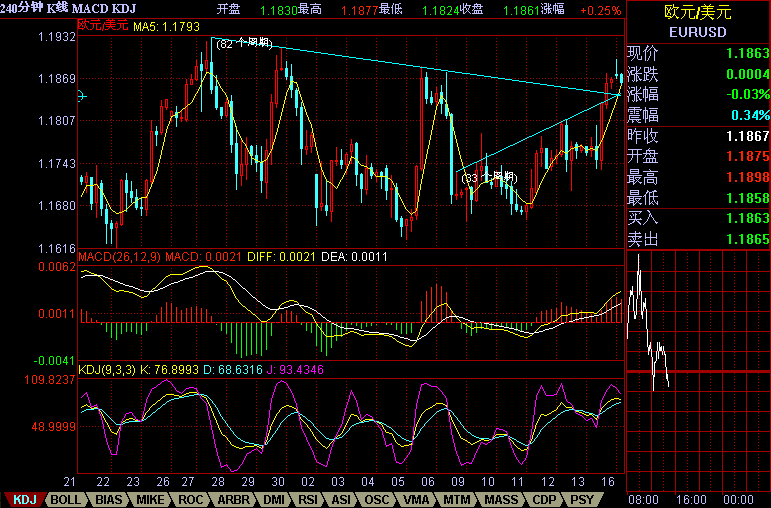
Task: Open the ASI indicator tab
Action: point(341,500)
